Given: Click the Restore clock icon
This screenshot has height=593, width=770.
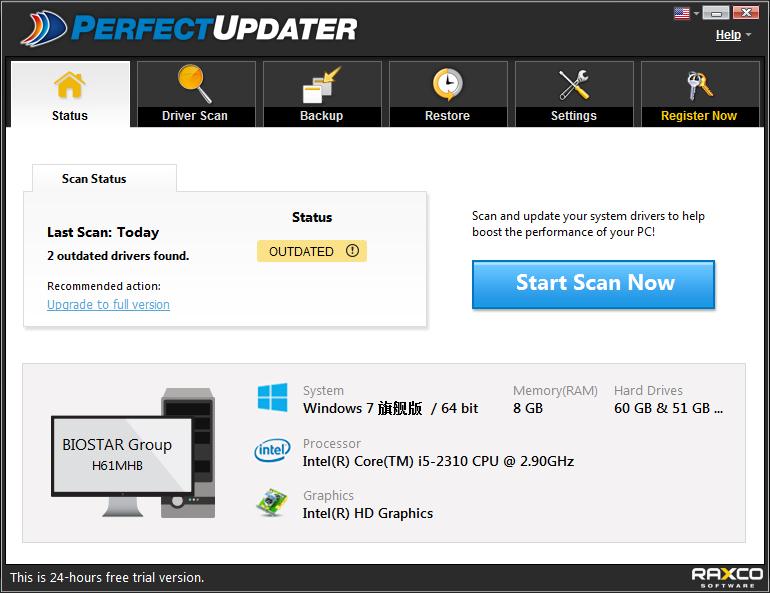Looking at the screenshot, I should pyautogui.click(x=447, y=84).
